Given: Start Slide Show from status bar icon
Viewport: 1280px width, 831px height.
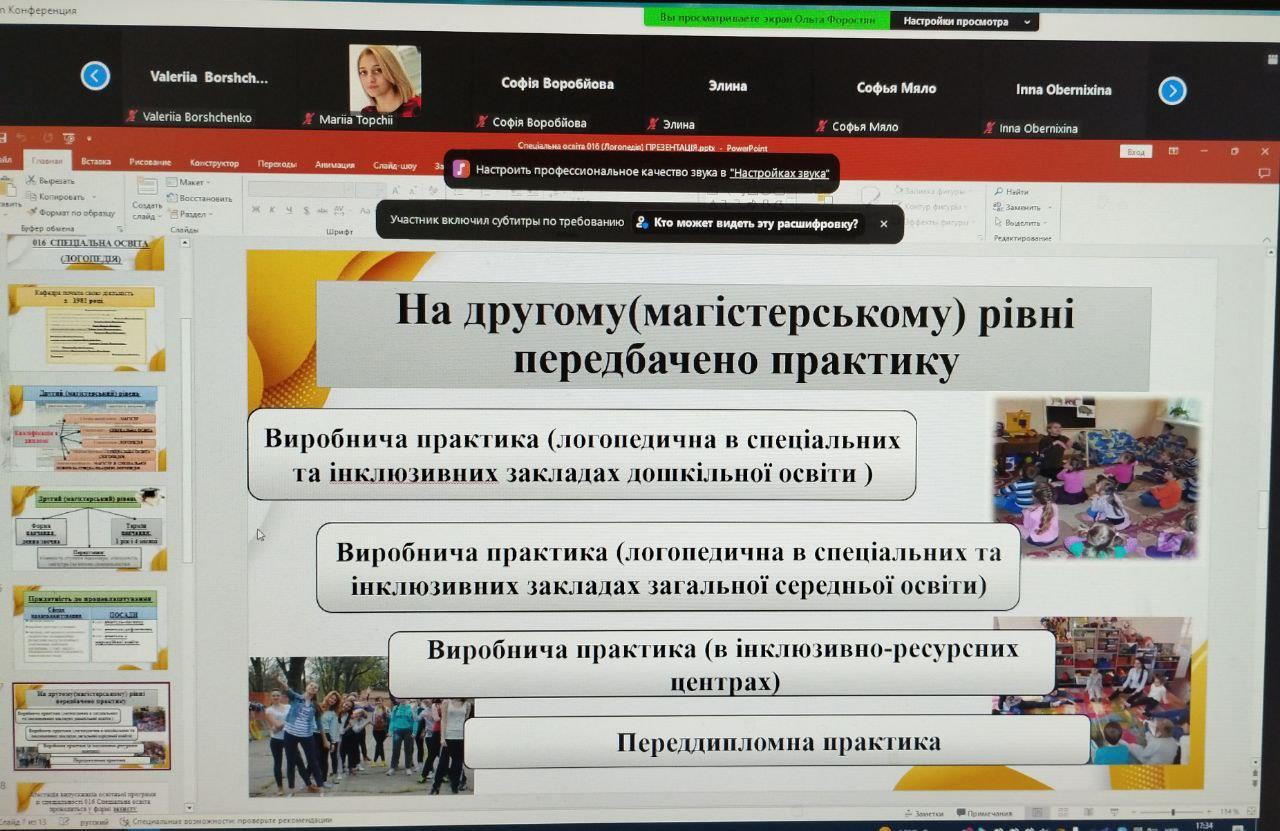Looking at the screenshot, I should (x=1113, y=812).
